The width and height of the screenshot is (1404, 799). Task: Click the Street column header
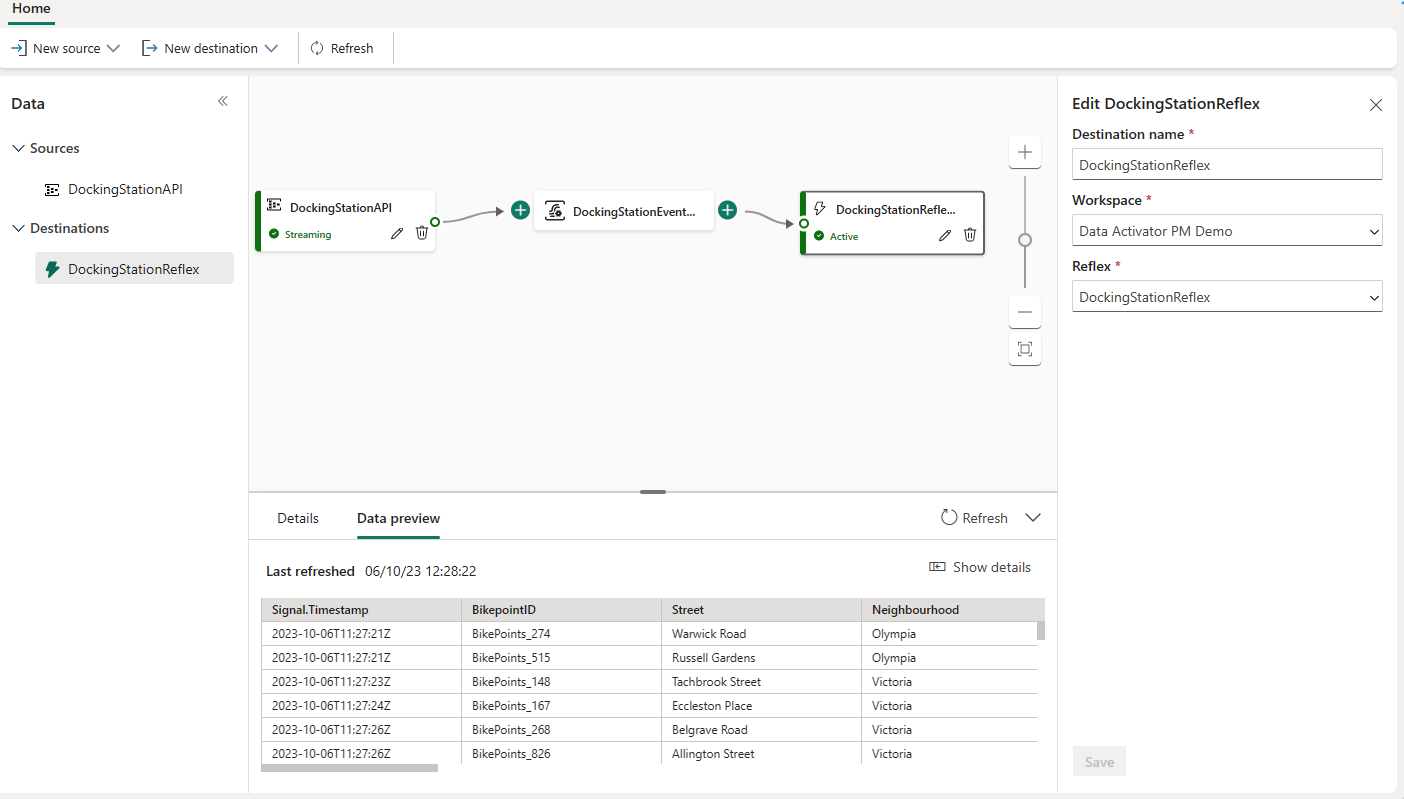tap(761, 610)
